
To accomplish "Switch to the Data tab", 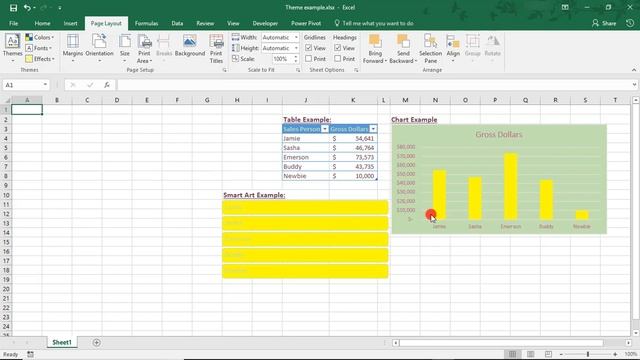I will pyautogui.click(x=177, y=23).
